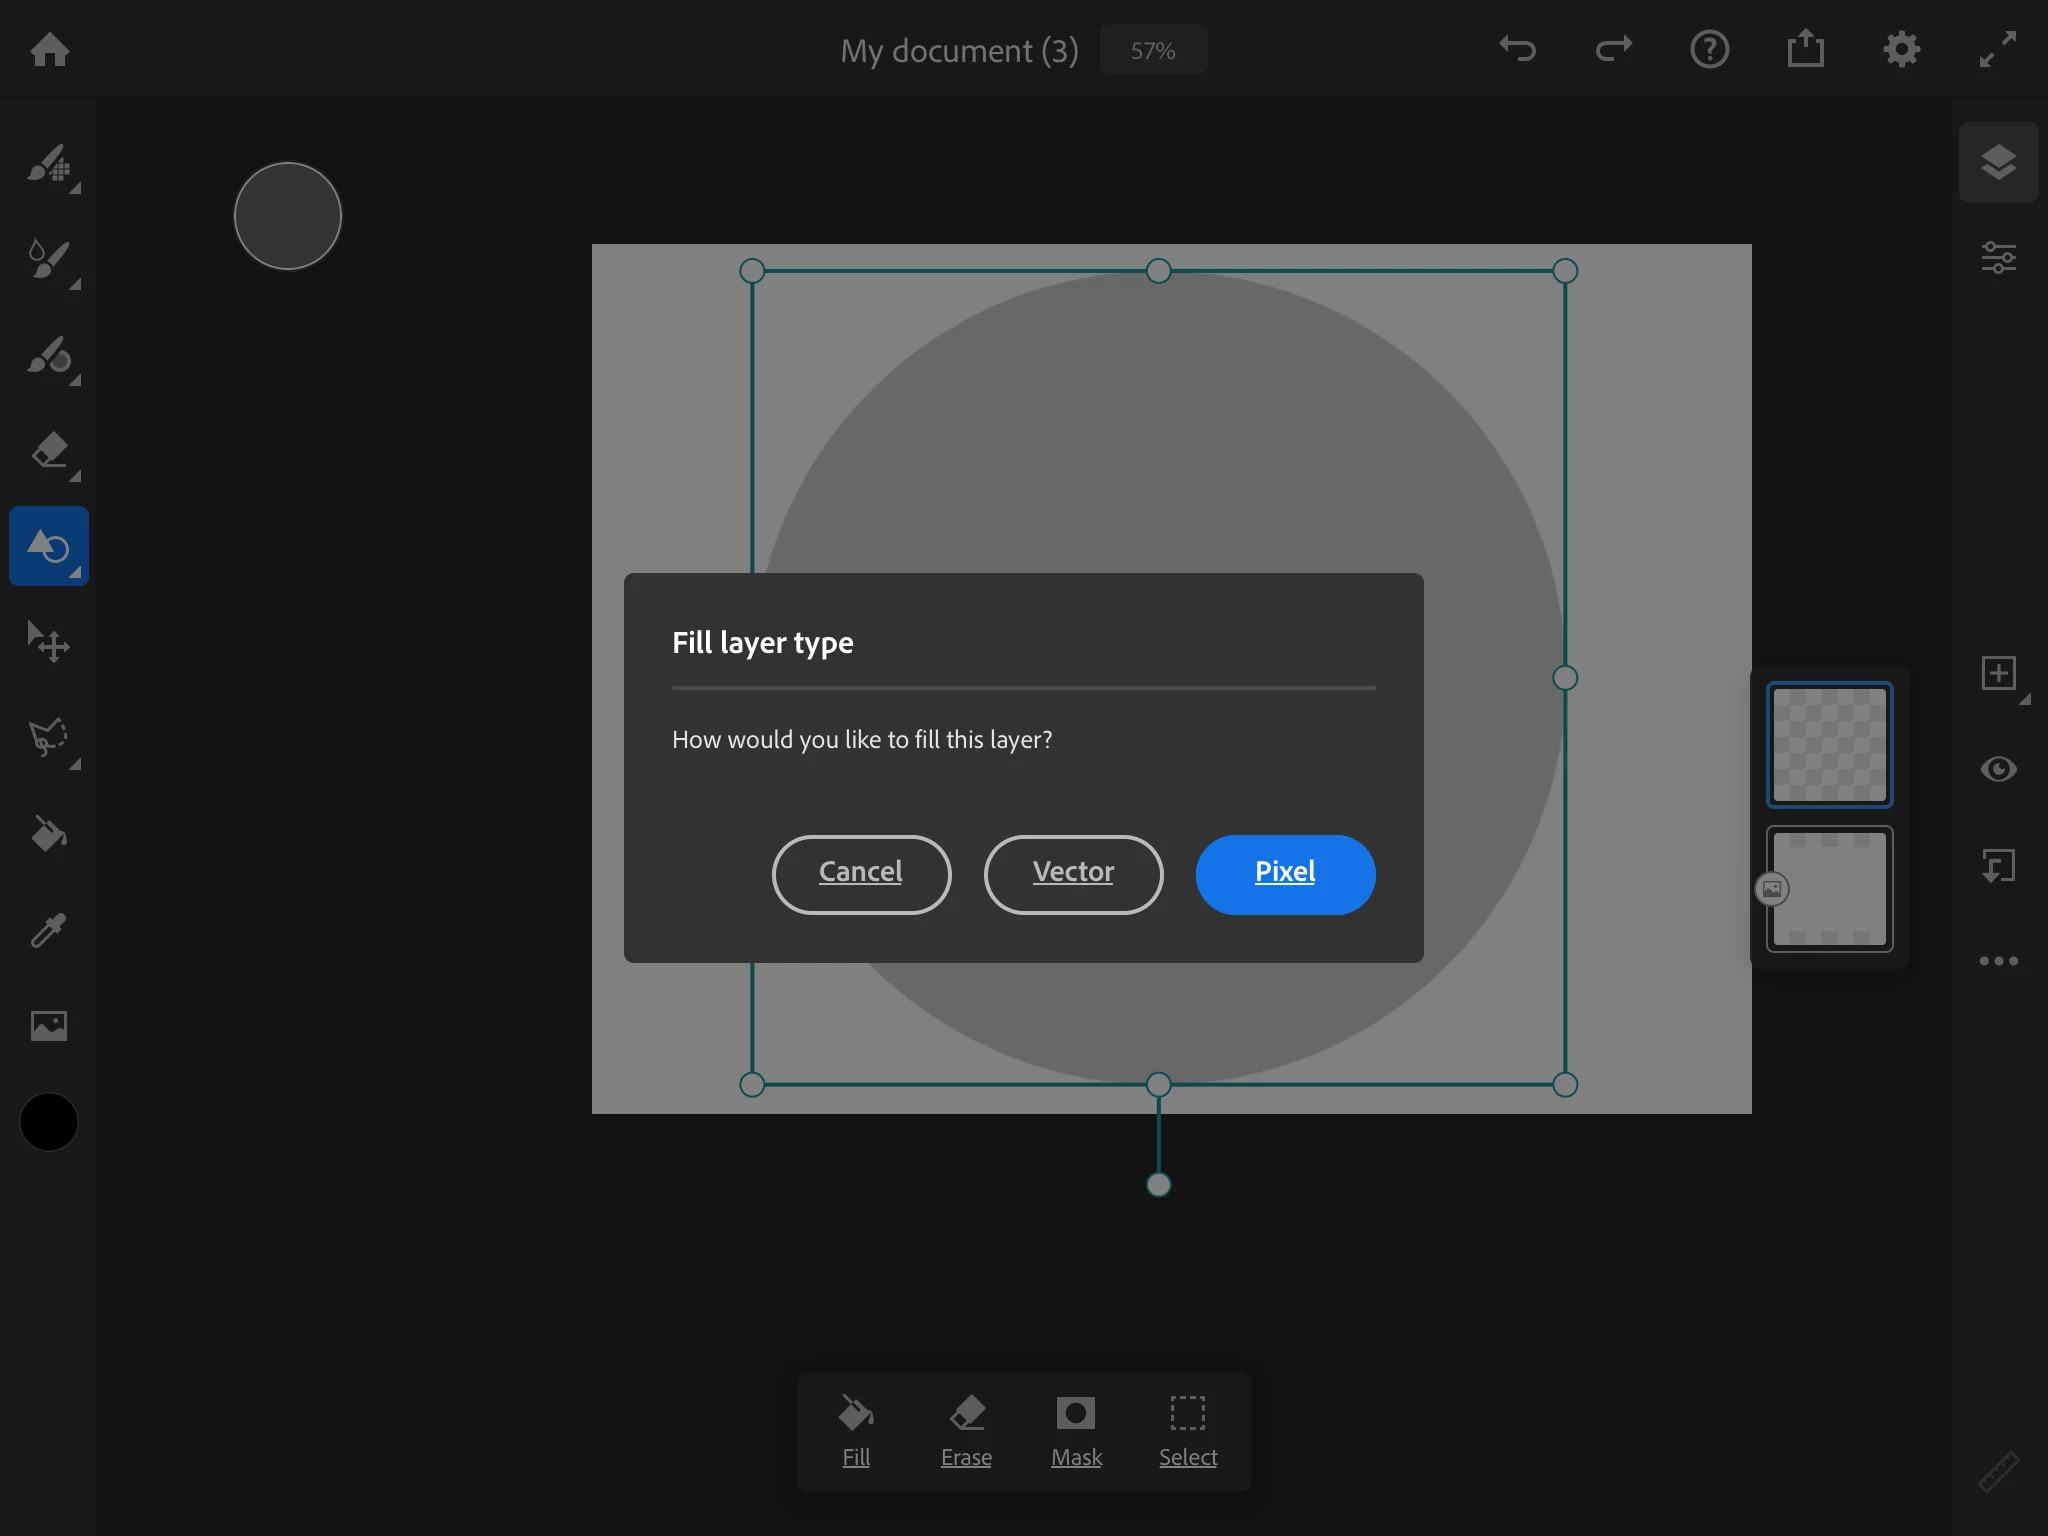Image resolution: width=2048 pixels, height=1536 pixels.
Task: Select the Pixel brush tool
Action: point(48,163)
